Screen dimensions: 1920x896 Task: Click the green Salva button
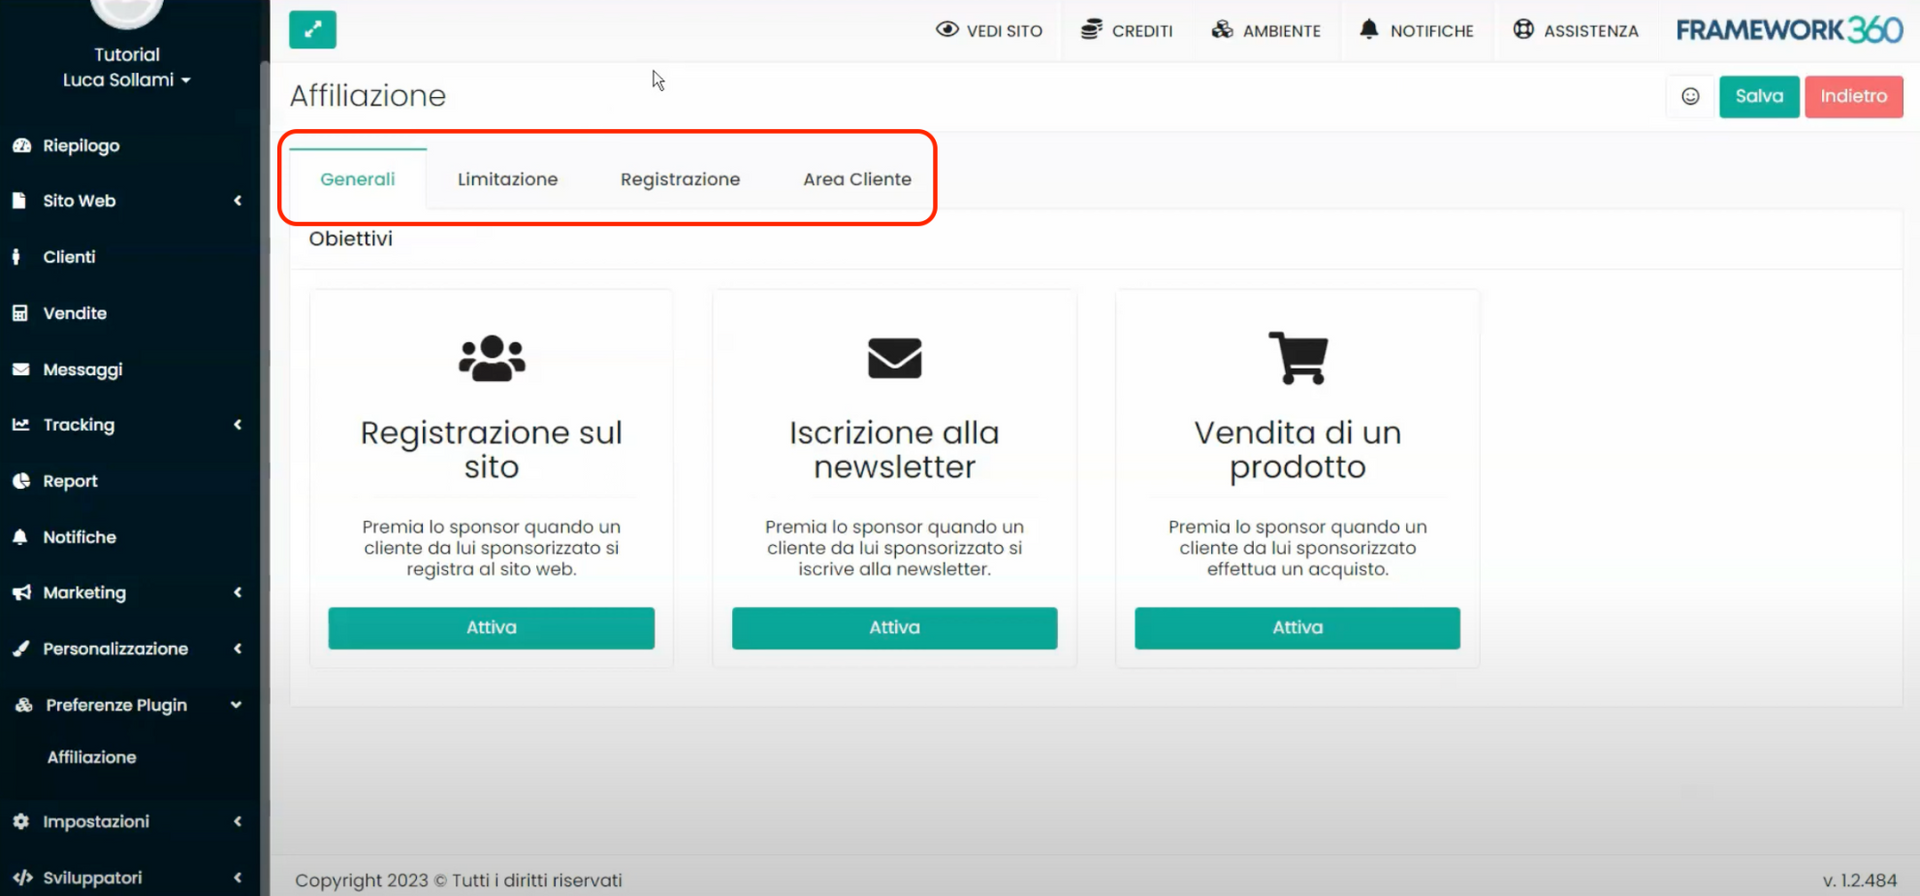[x=1759, y=96]
